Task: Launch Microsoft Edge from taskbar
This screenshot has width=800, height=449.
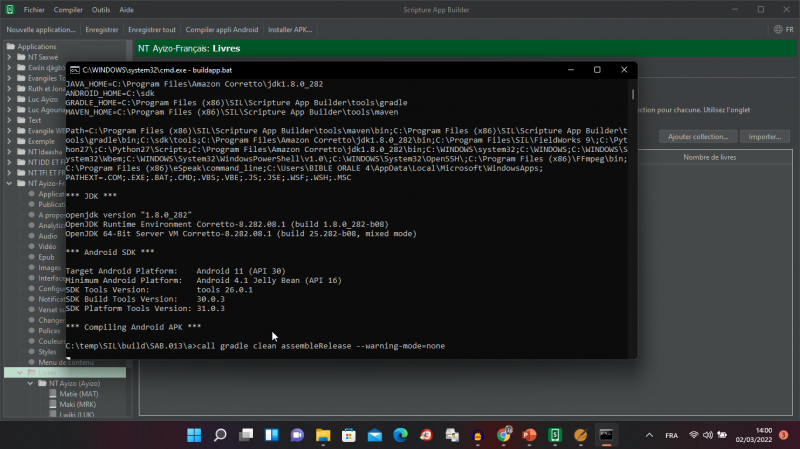Action: [x=400, y=435]
